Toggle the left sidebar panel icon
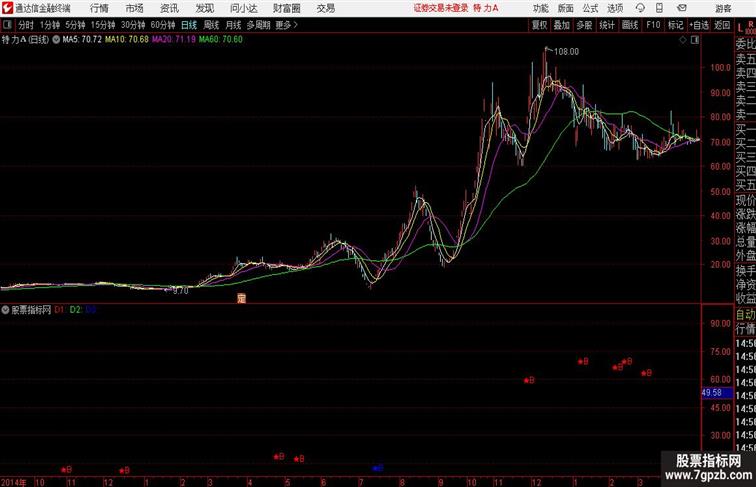 [7, 25]
